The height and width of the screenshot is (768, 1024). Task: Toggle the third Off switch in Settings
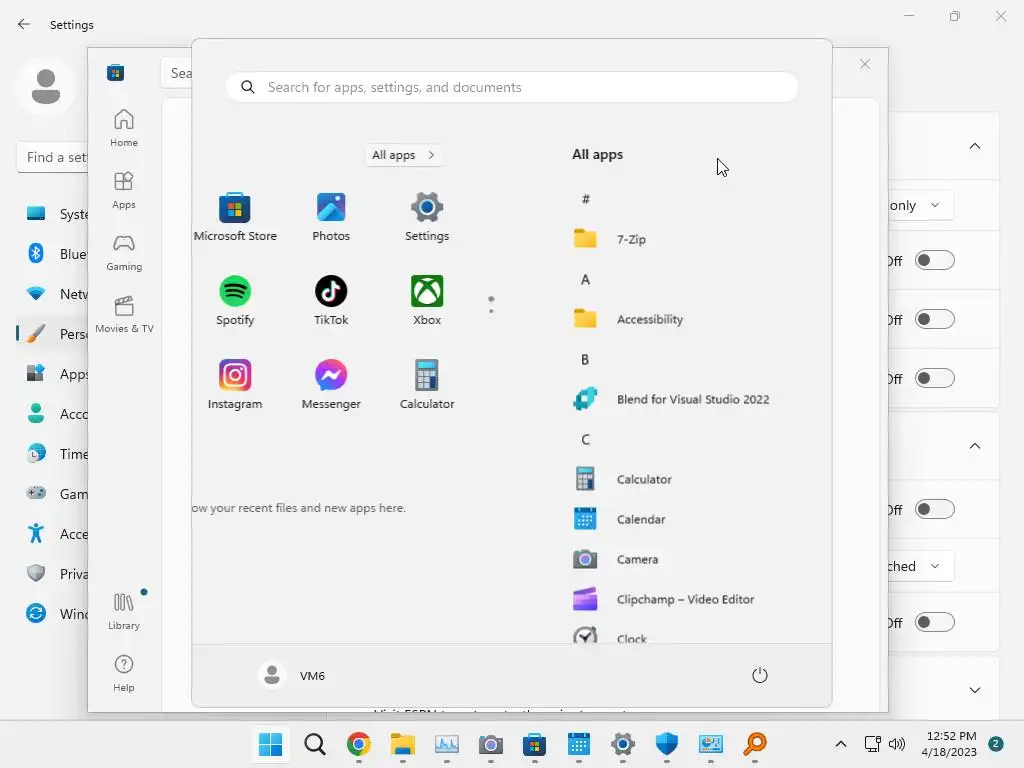click(935, 378)
